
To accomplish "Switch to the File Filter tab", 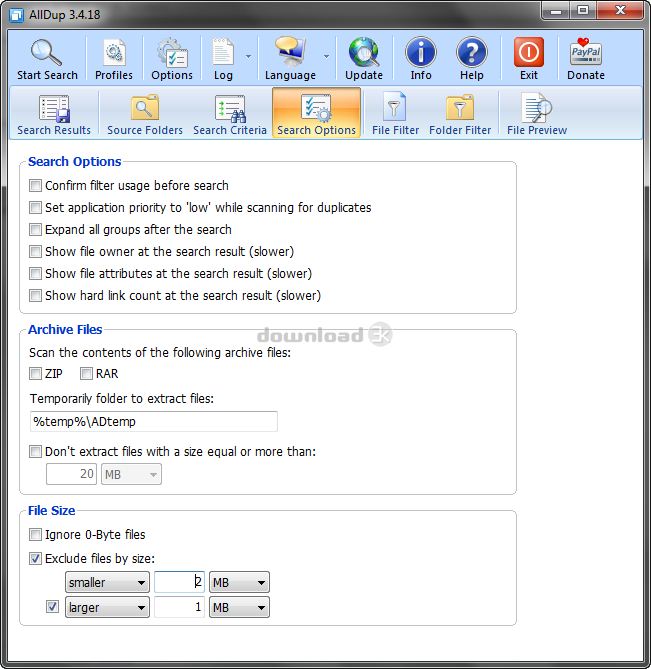I will pyautogui.click(x=395, y=113).
